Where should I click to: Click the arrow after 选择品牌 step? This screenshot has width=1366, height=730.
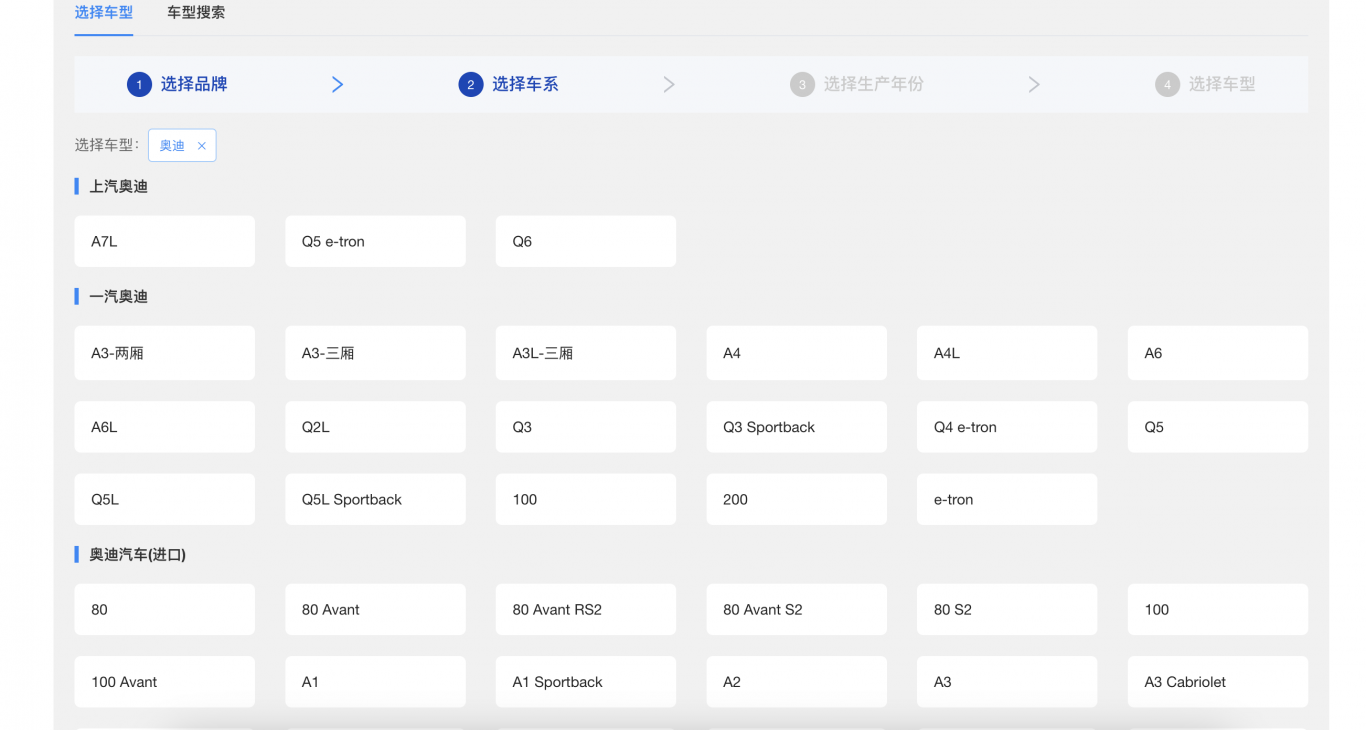(338, 85)
